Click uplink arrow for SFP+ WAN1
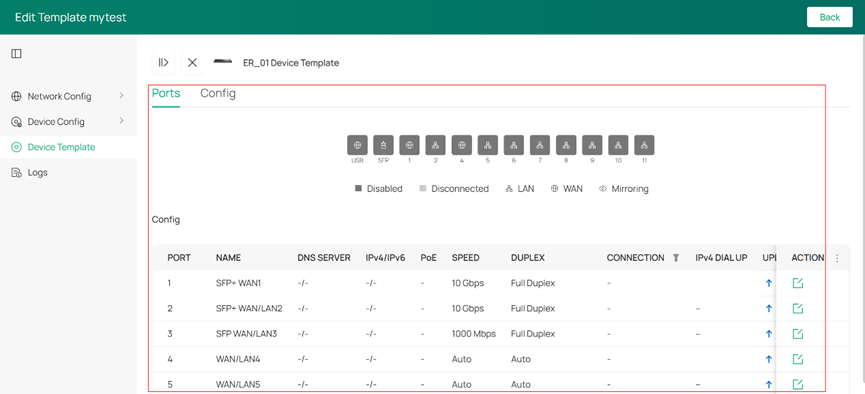865x394 pixels. [x=769, y=283]
